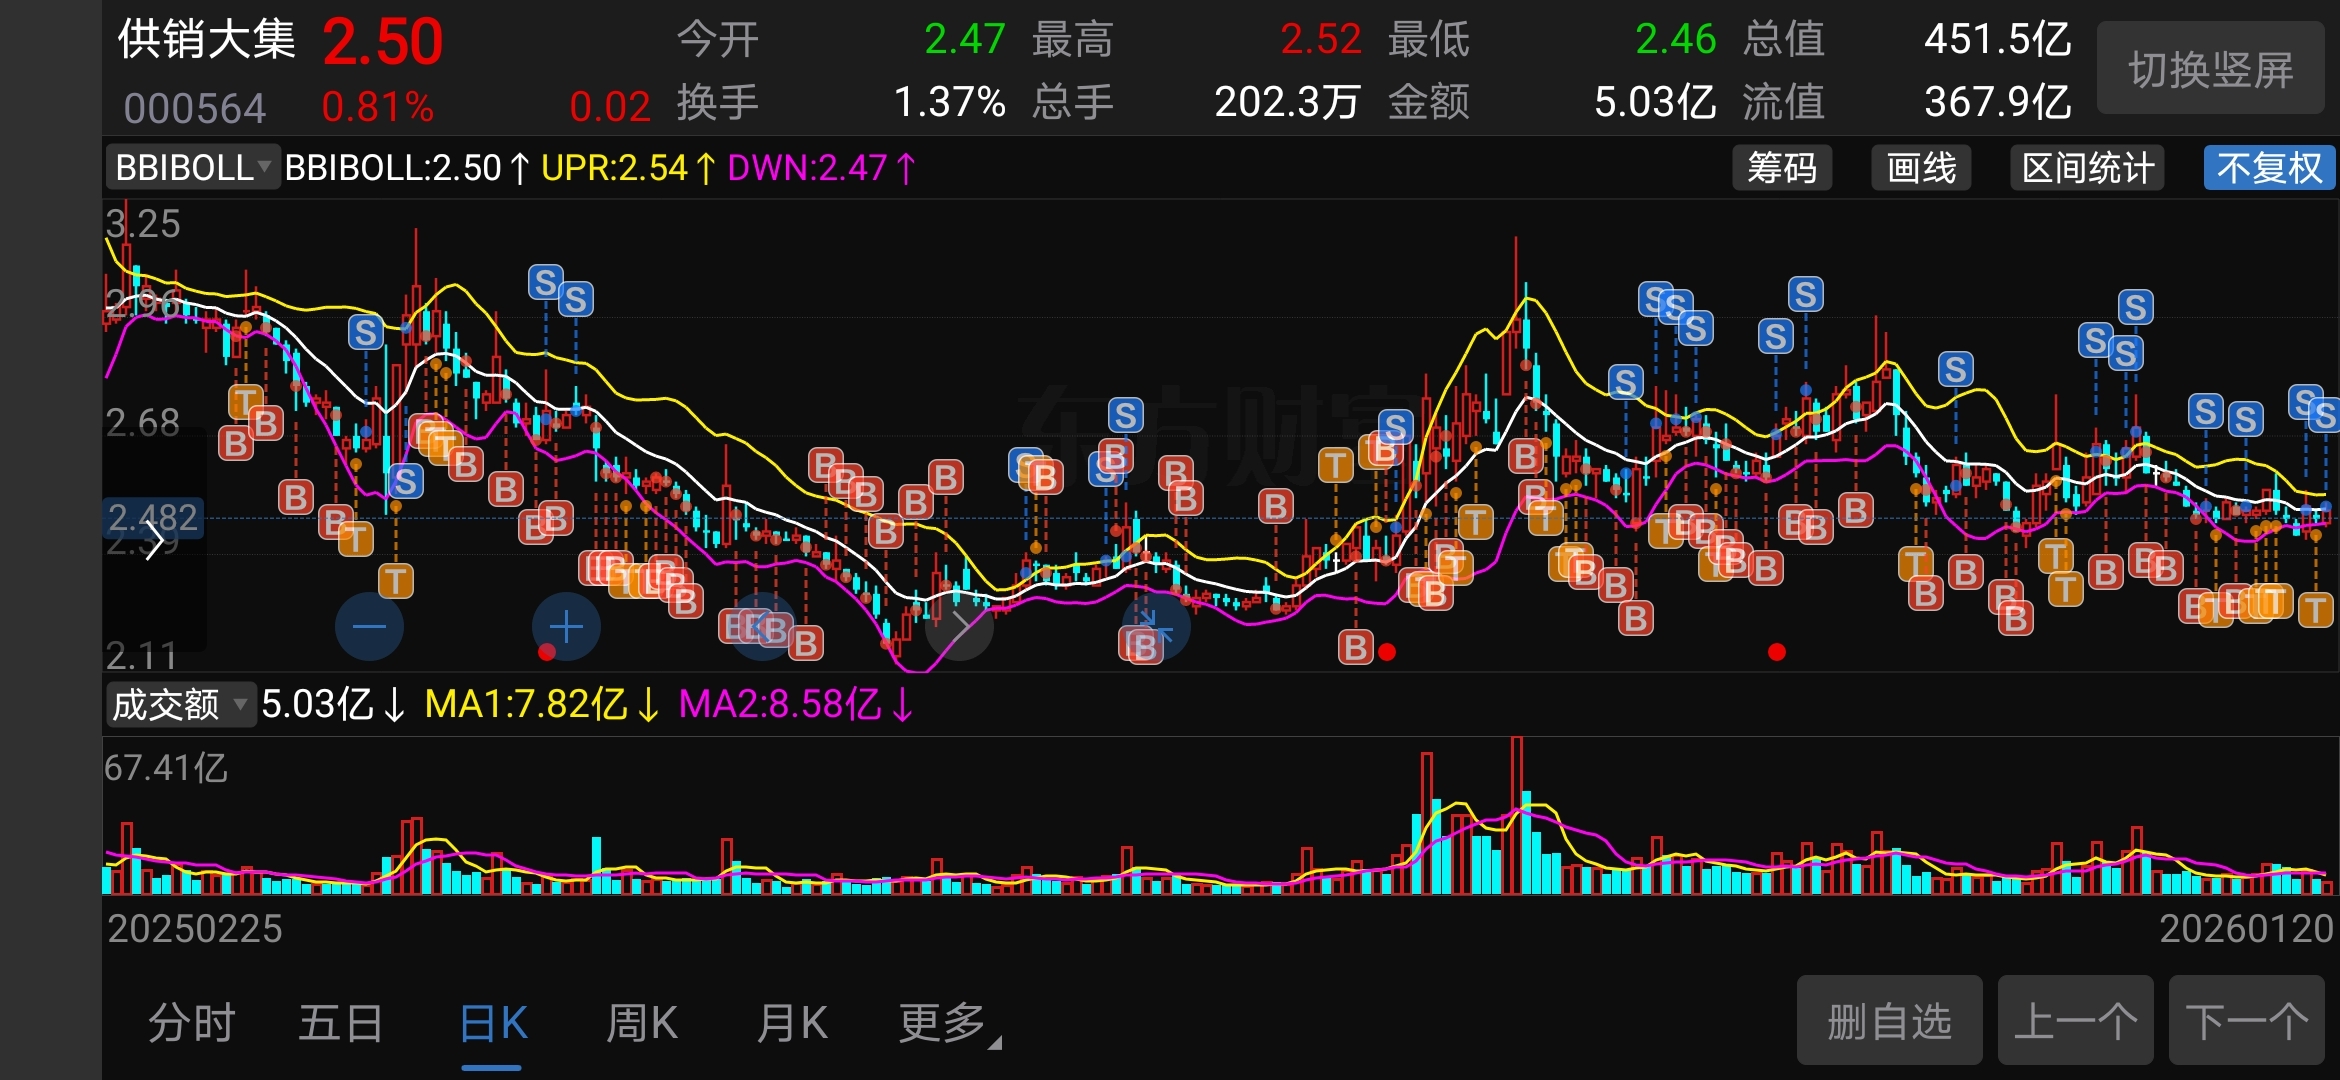Enable 区间统计 range statistics
Screen dimensions: 2340x1080
[x=2087, y=168]
